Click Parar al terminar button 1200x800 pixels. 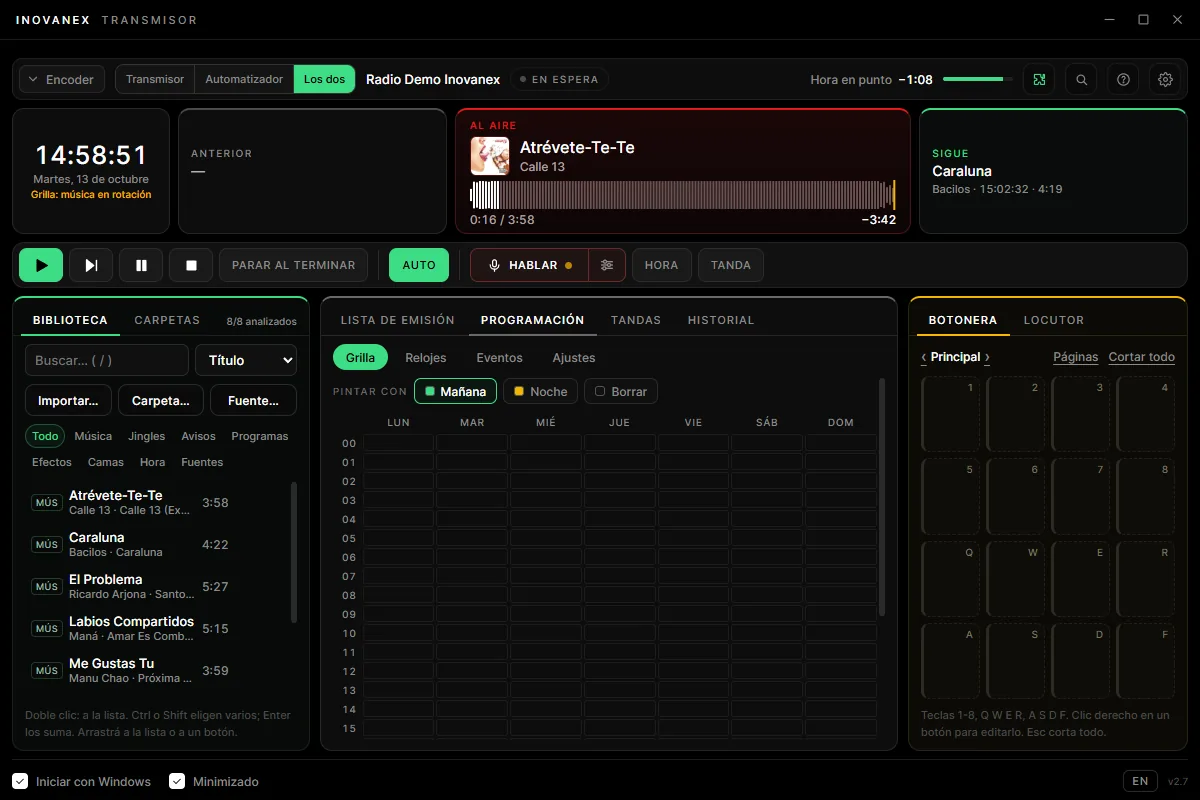293,265
